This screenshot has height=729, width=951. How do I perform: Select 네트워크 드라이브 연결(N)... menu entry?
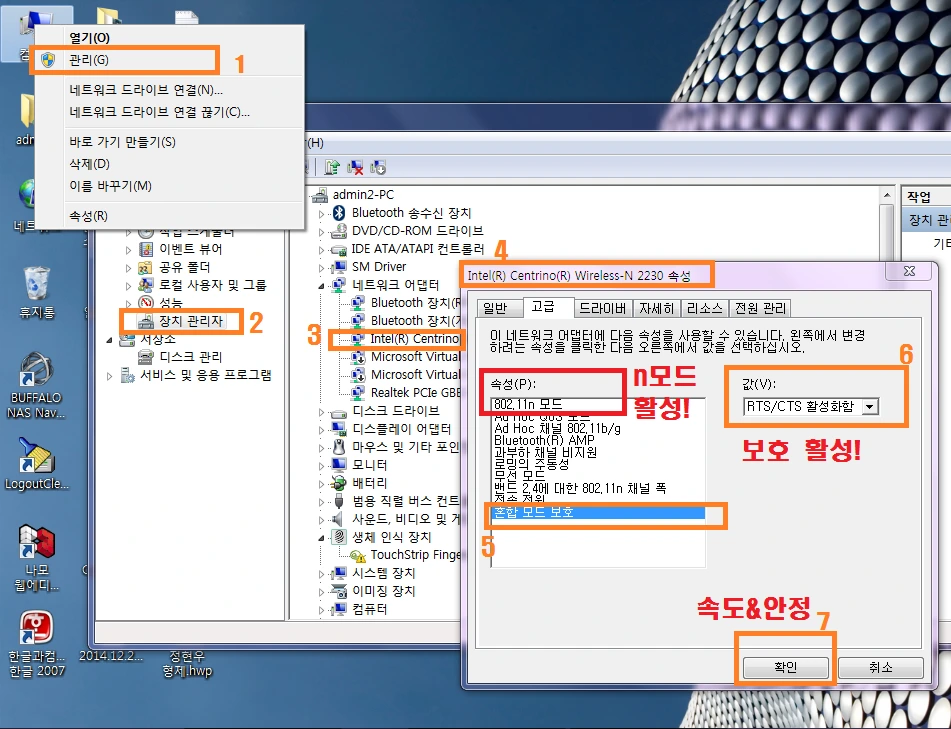(x=169, y=90)
